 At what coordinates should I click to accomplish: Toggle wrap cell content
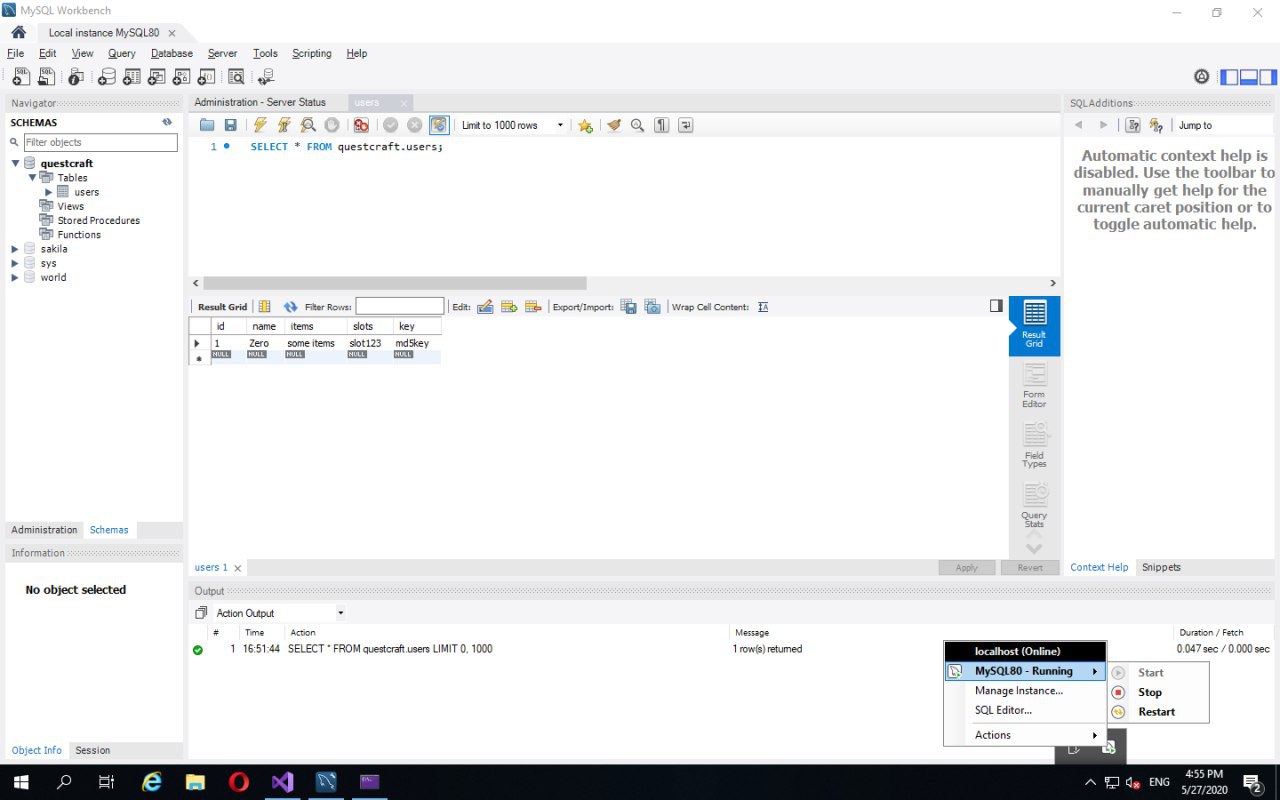(763, 307)
